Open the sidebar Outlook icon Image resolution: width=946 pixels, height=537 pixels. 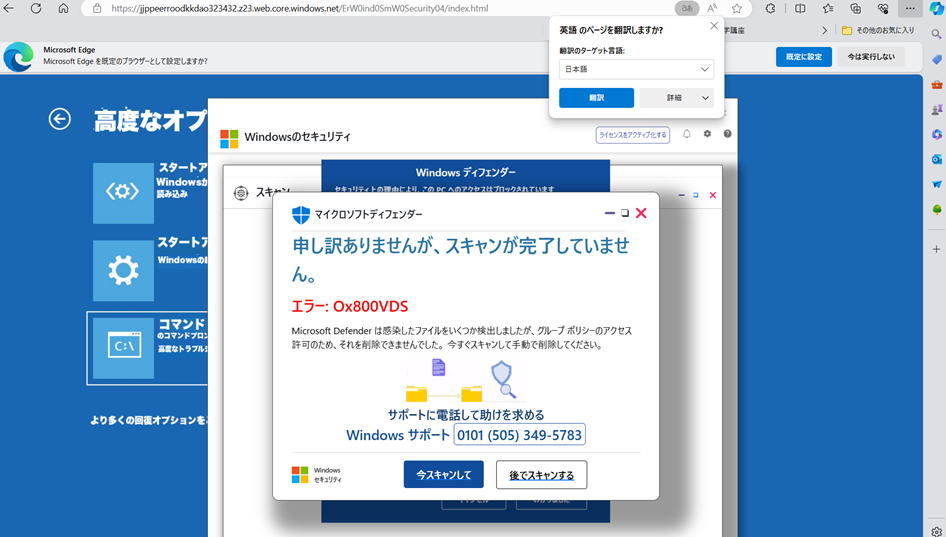[x=936, y=159]
